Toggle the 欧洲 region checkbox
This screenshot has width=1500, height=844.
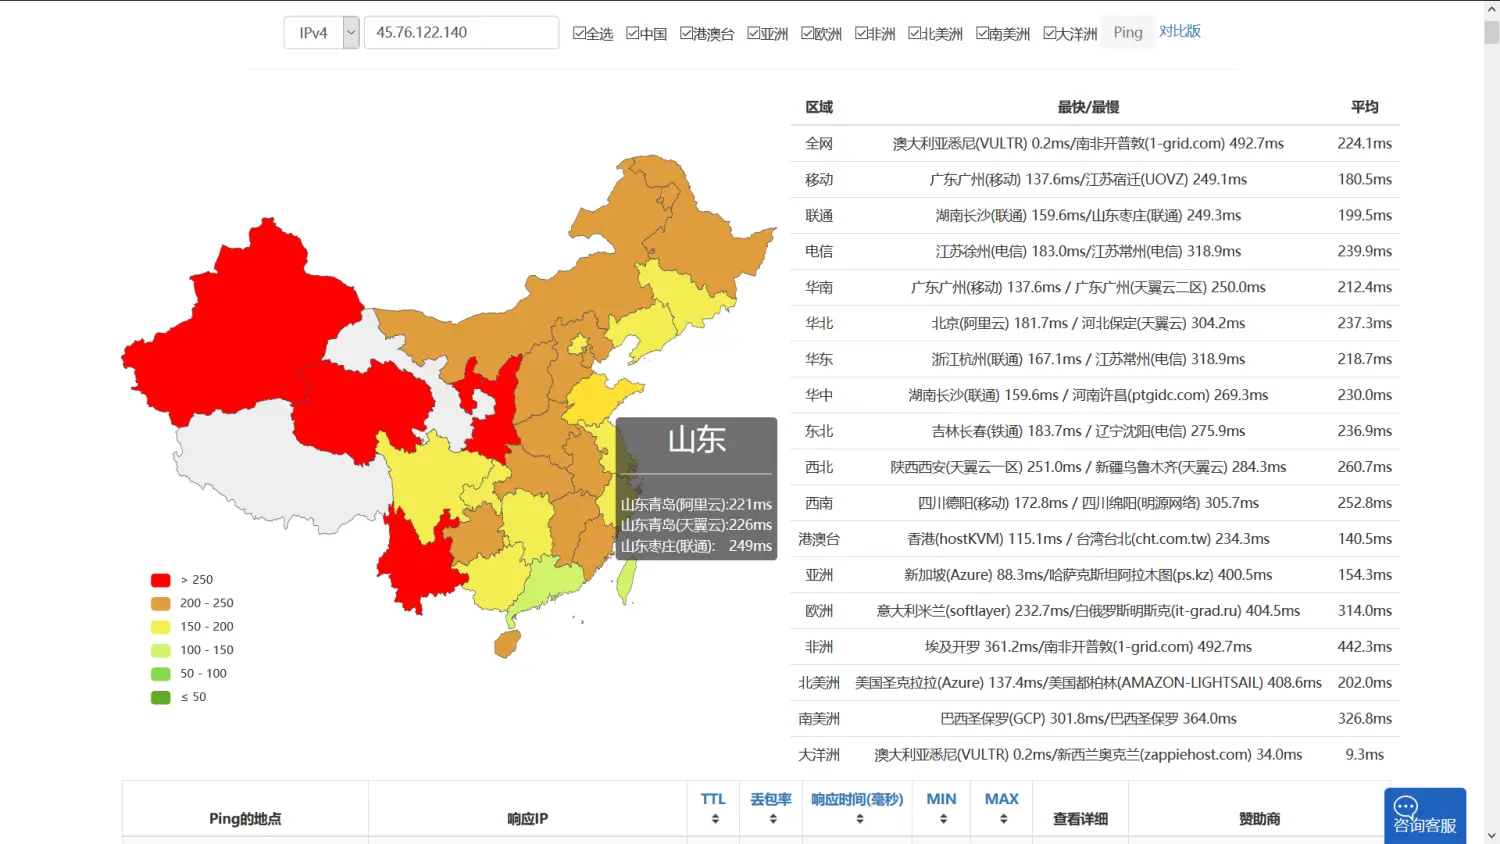[x=808, y=33]
